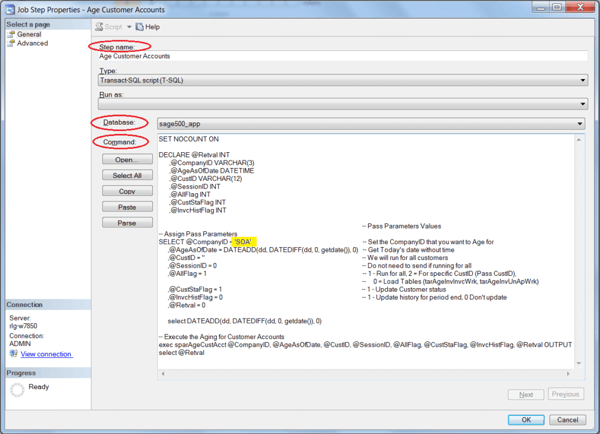
Task: Click the Script toolbar icon
Action: [x=101, y=25]
